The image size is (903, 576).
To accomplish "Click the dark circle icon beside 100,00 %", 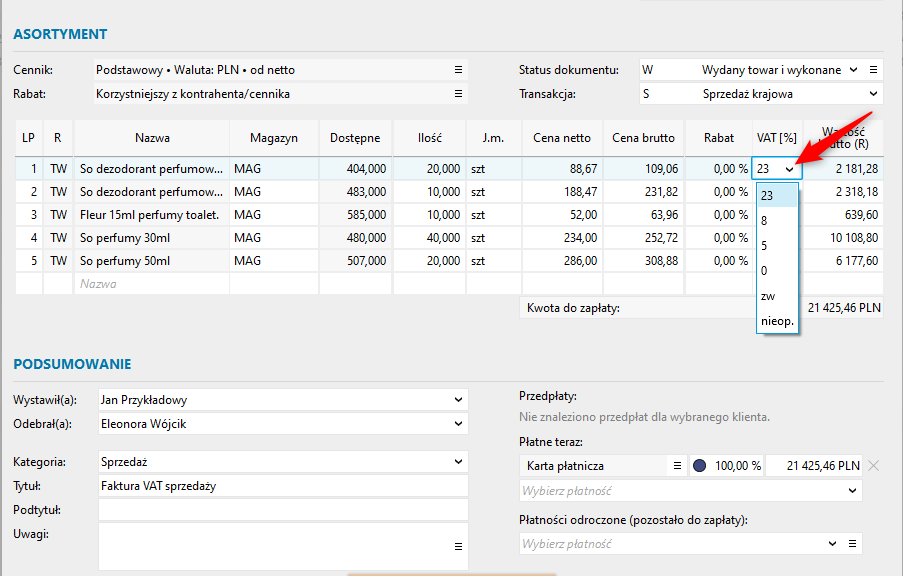I will click(x=699, y=466).
